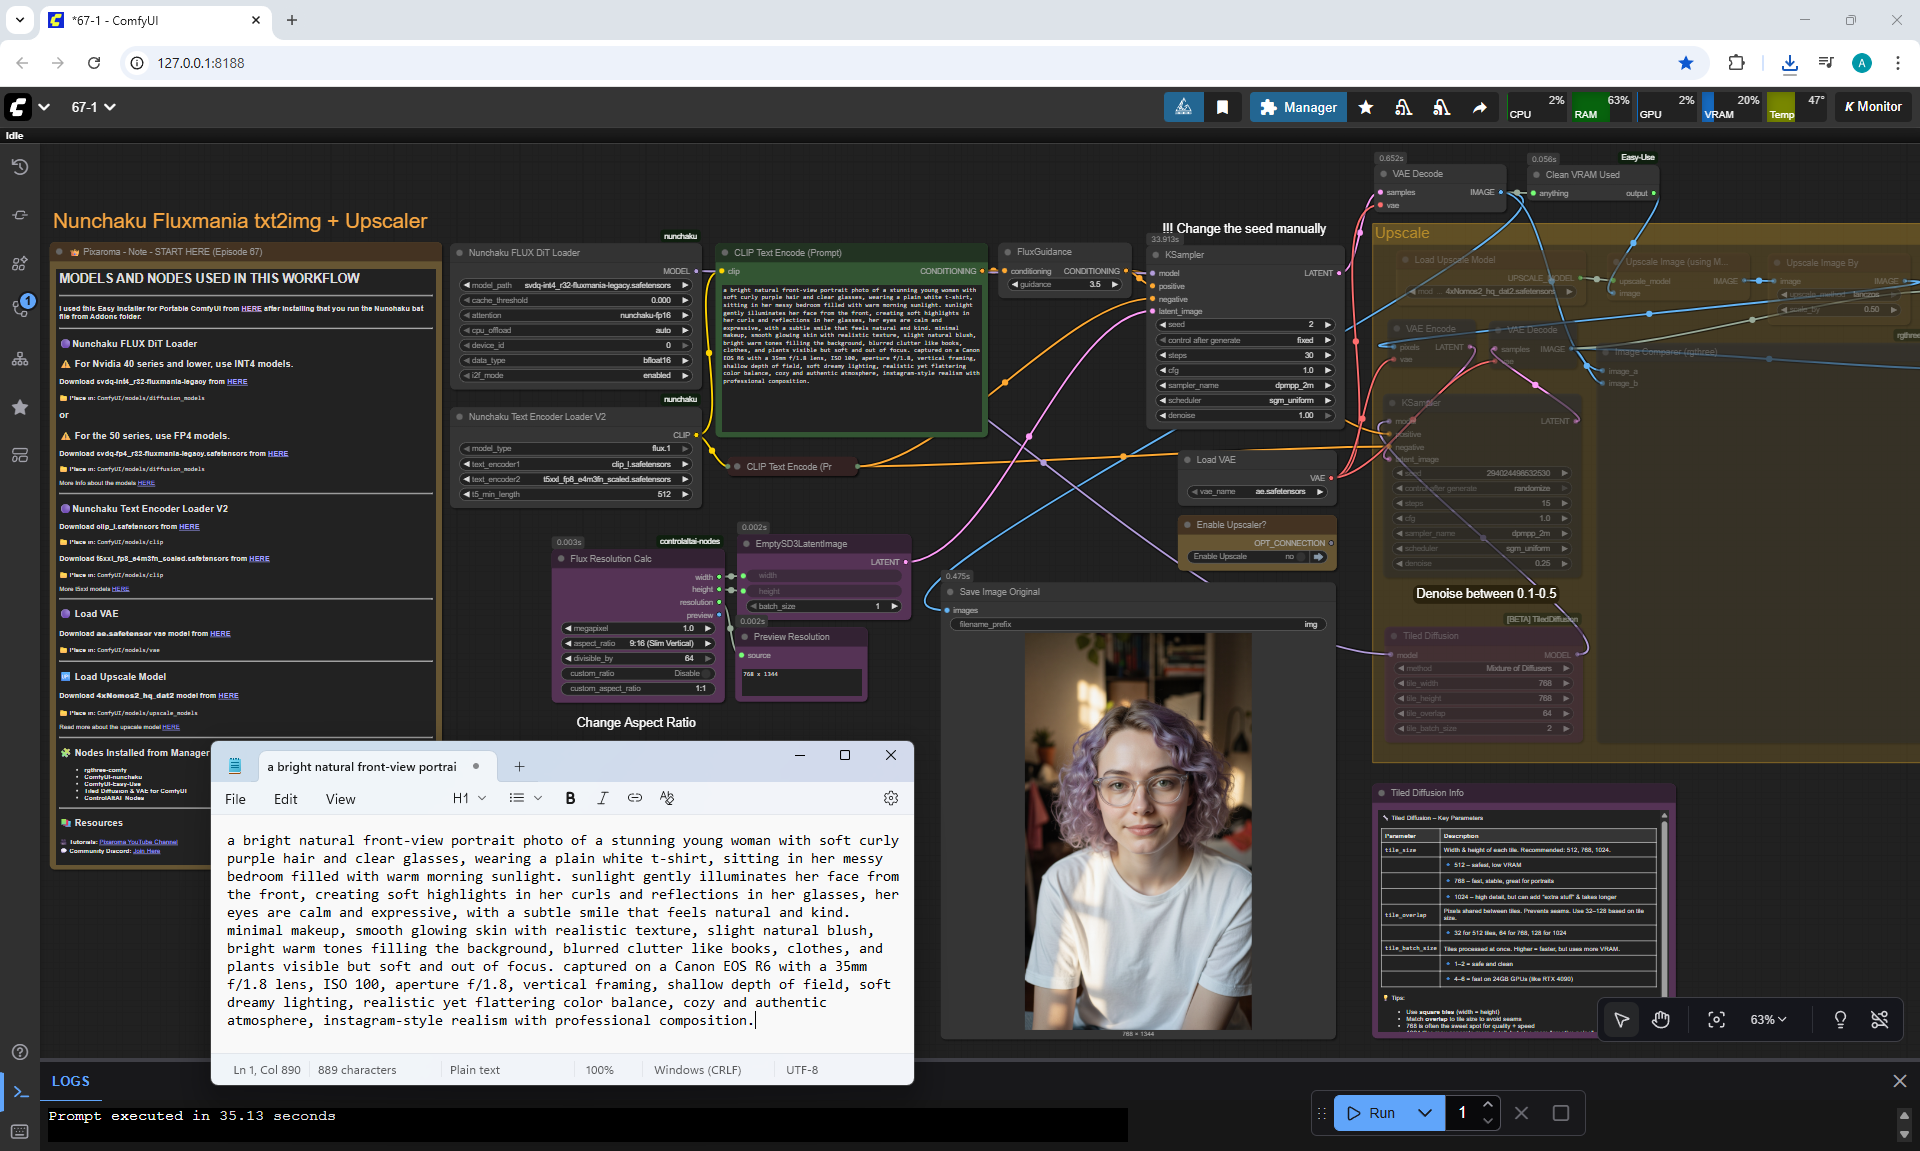Click the Run workflow button
1920x1151 pixels.
point(1371,1113)
